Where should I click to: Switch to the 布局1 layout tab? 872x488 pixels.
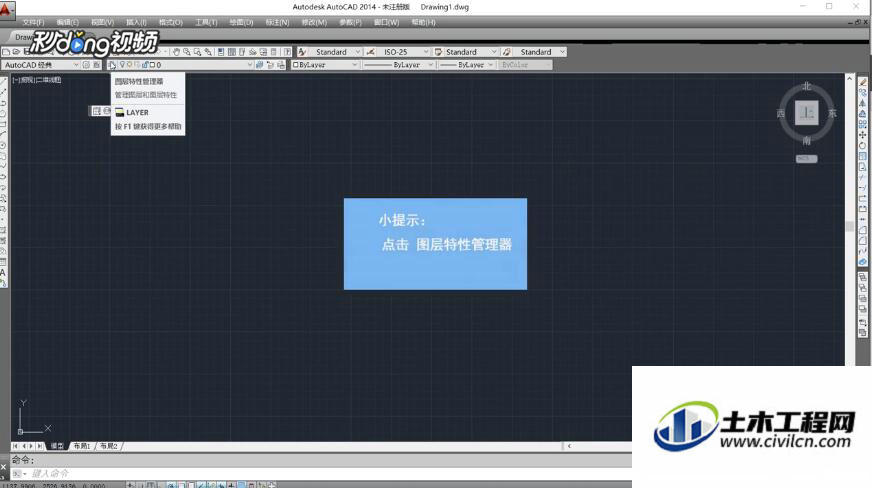click(x=82, y=446)
